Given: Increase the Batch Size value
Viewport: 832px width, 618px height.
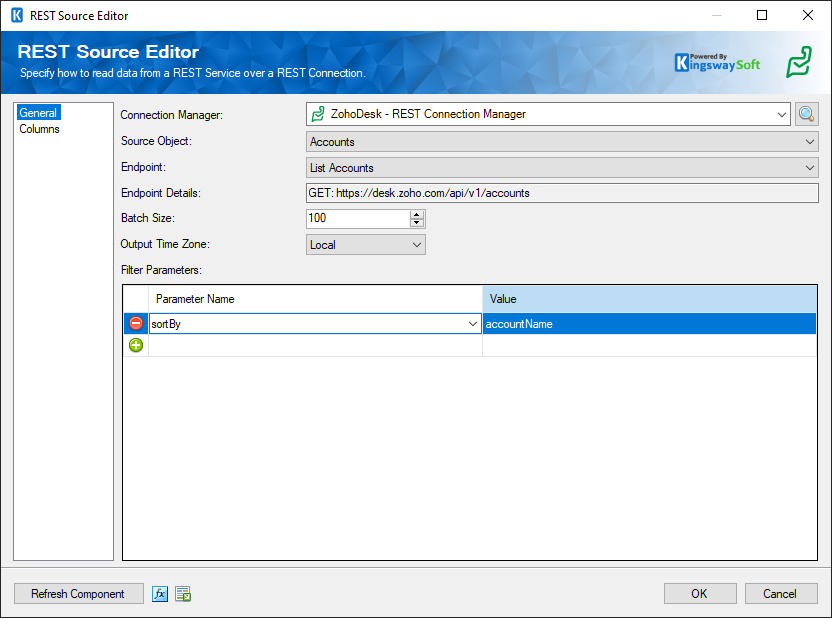Looking at the screenshot, I should tap(417, 214).
